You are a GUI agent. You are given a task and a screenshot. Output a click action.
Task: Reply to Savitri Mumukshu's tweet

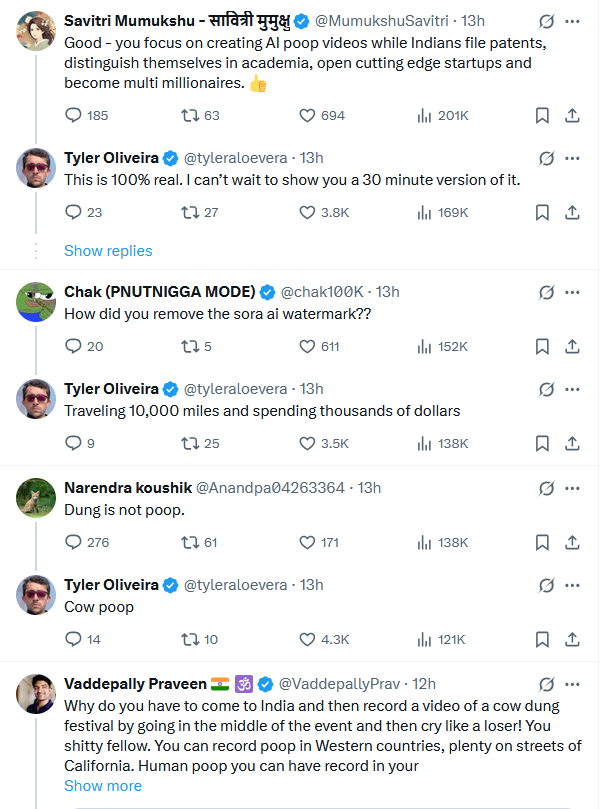pos(73,115)
